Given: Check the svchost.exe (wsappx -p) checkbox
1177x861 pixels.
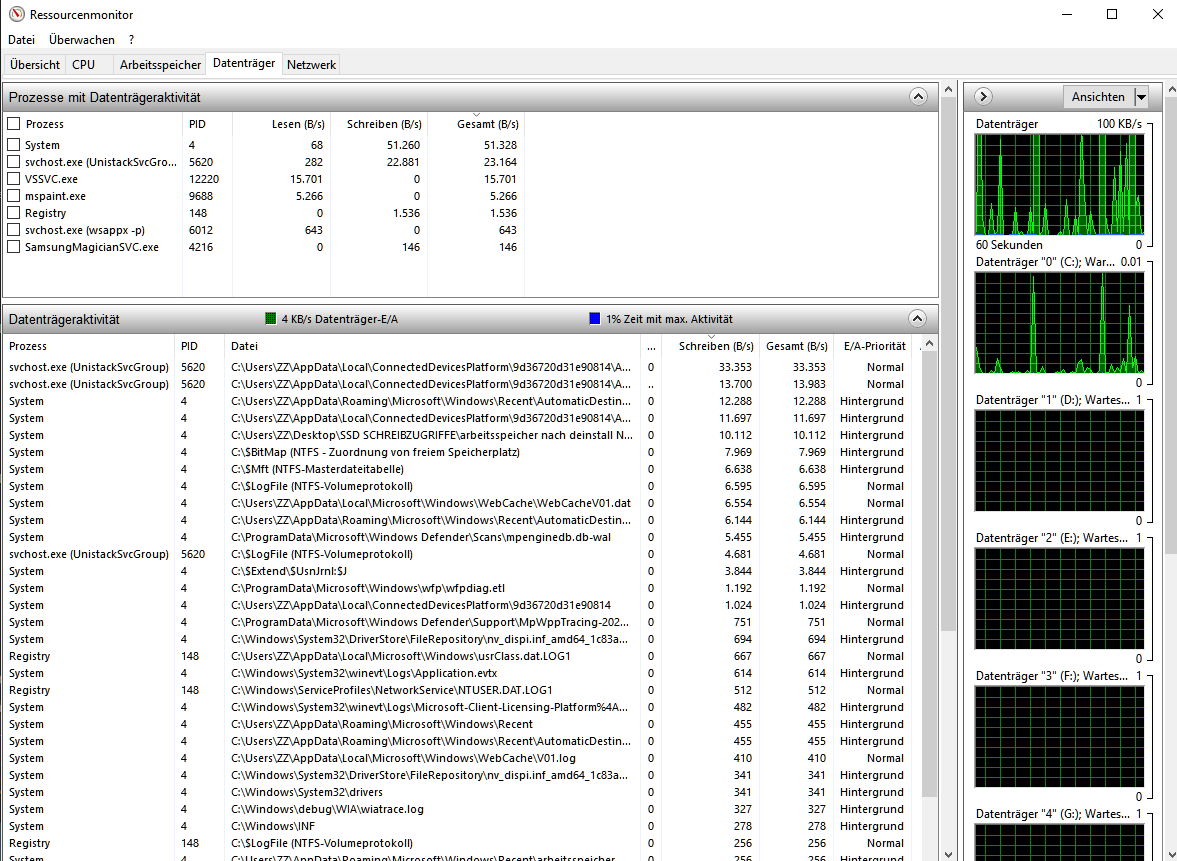Looking at the screenshot, I should click(14, 230).
